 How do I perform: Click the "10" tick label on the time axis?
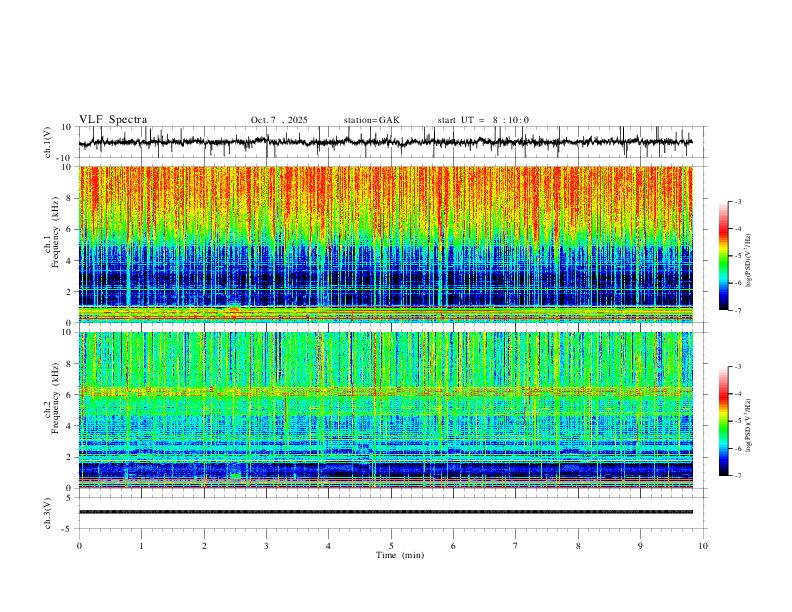tap(703, 546)
